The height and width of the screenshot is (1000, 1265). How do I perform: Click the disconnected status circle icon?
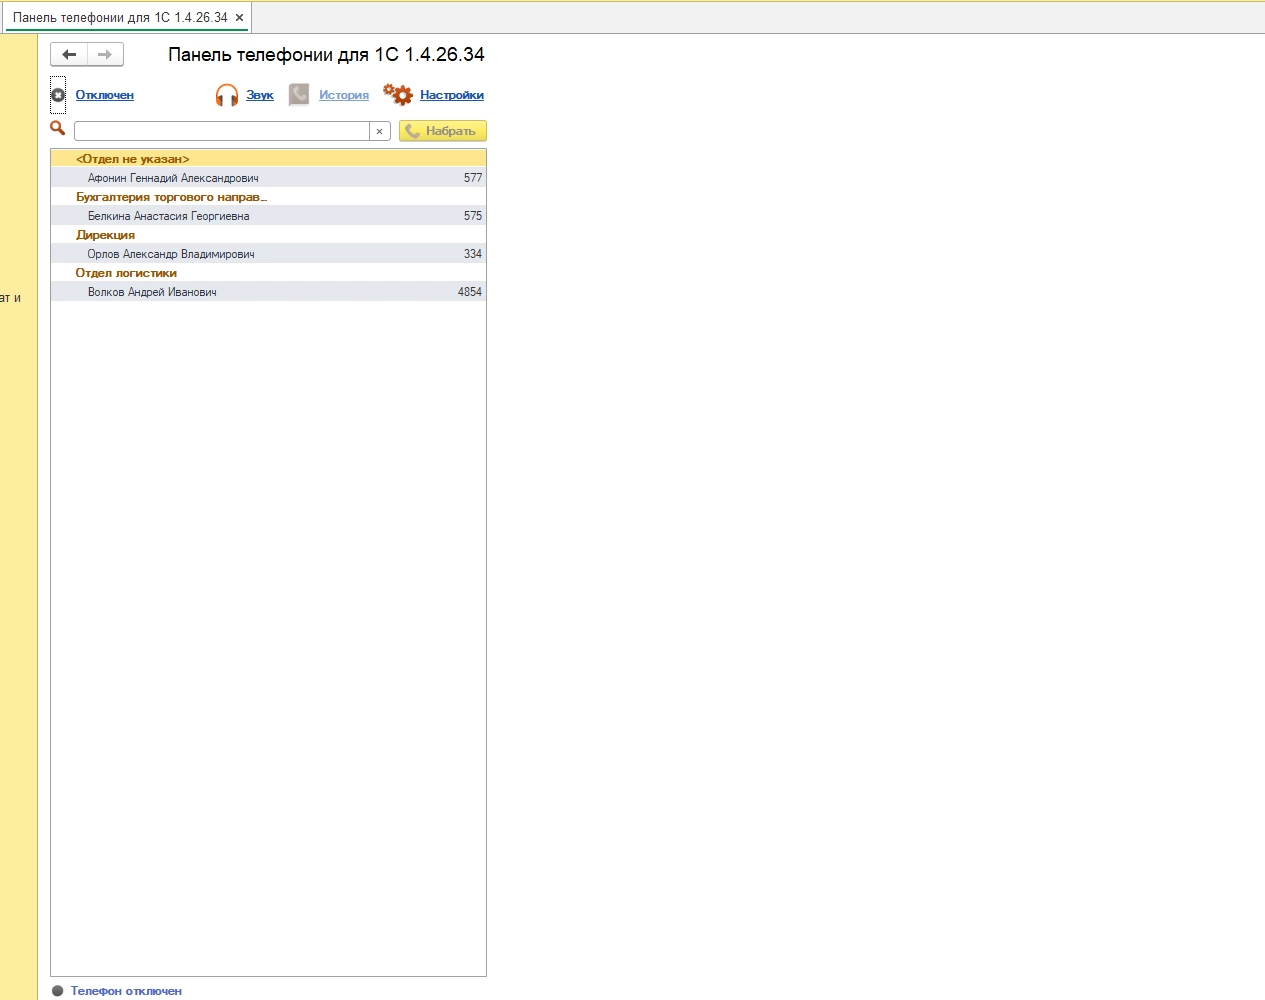(58, 95)
